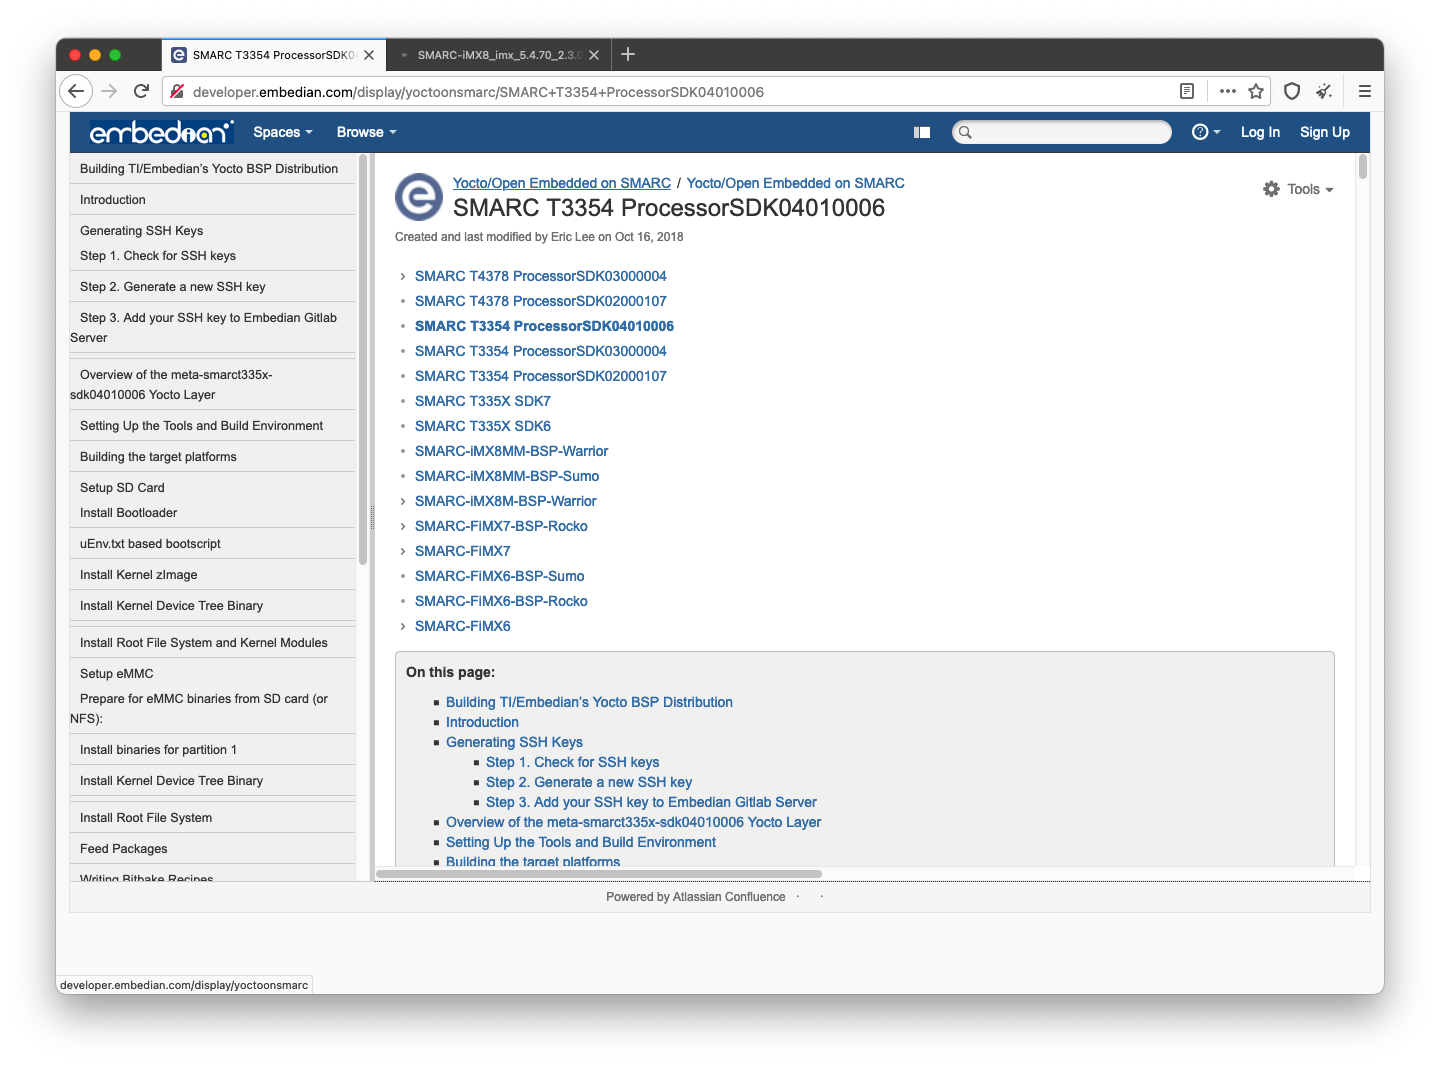Open first Yocto/Open Embedded on SMARC breadcrumb
The height and width of the screenshot is (1068, 1440).
tap(561, 183)
